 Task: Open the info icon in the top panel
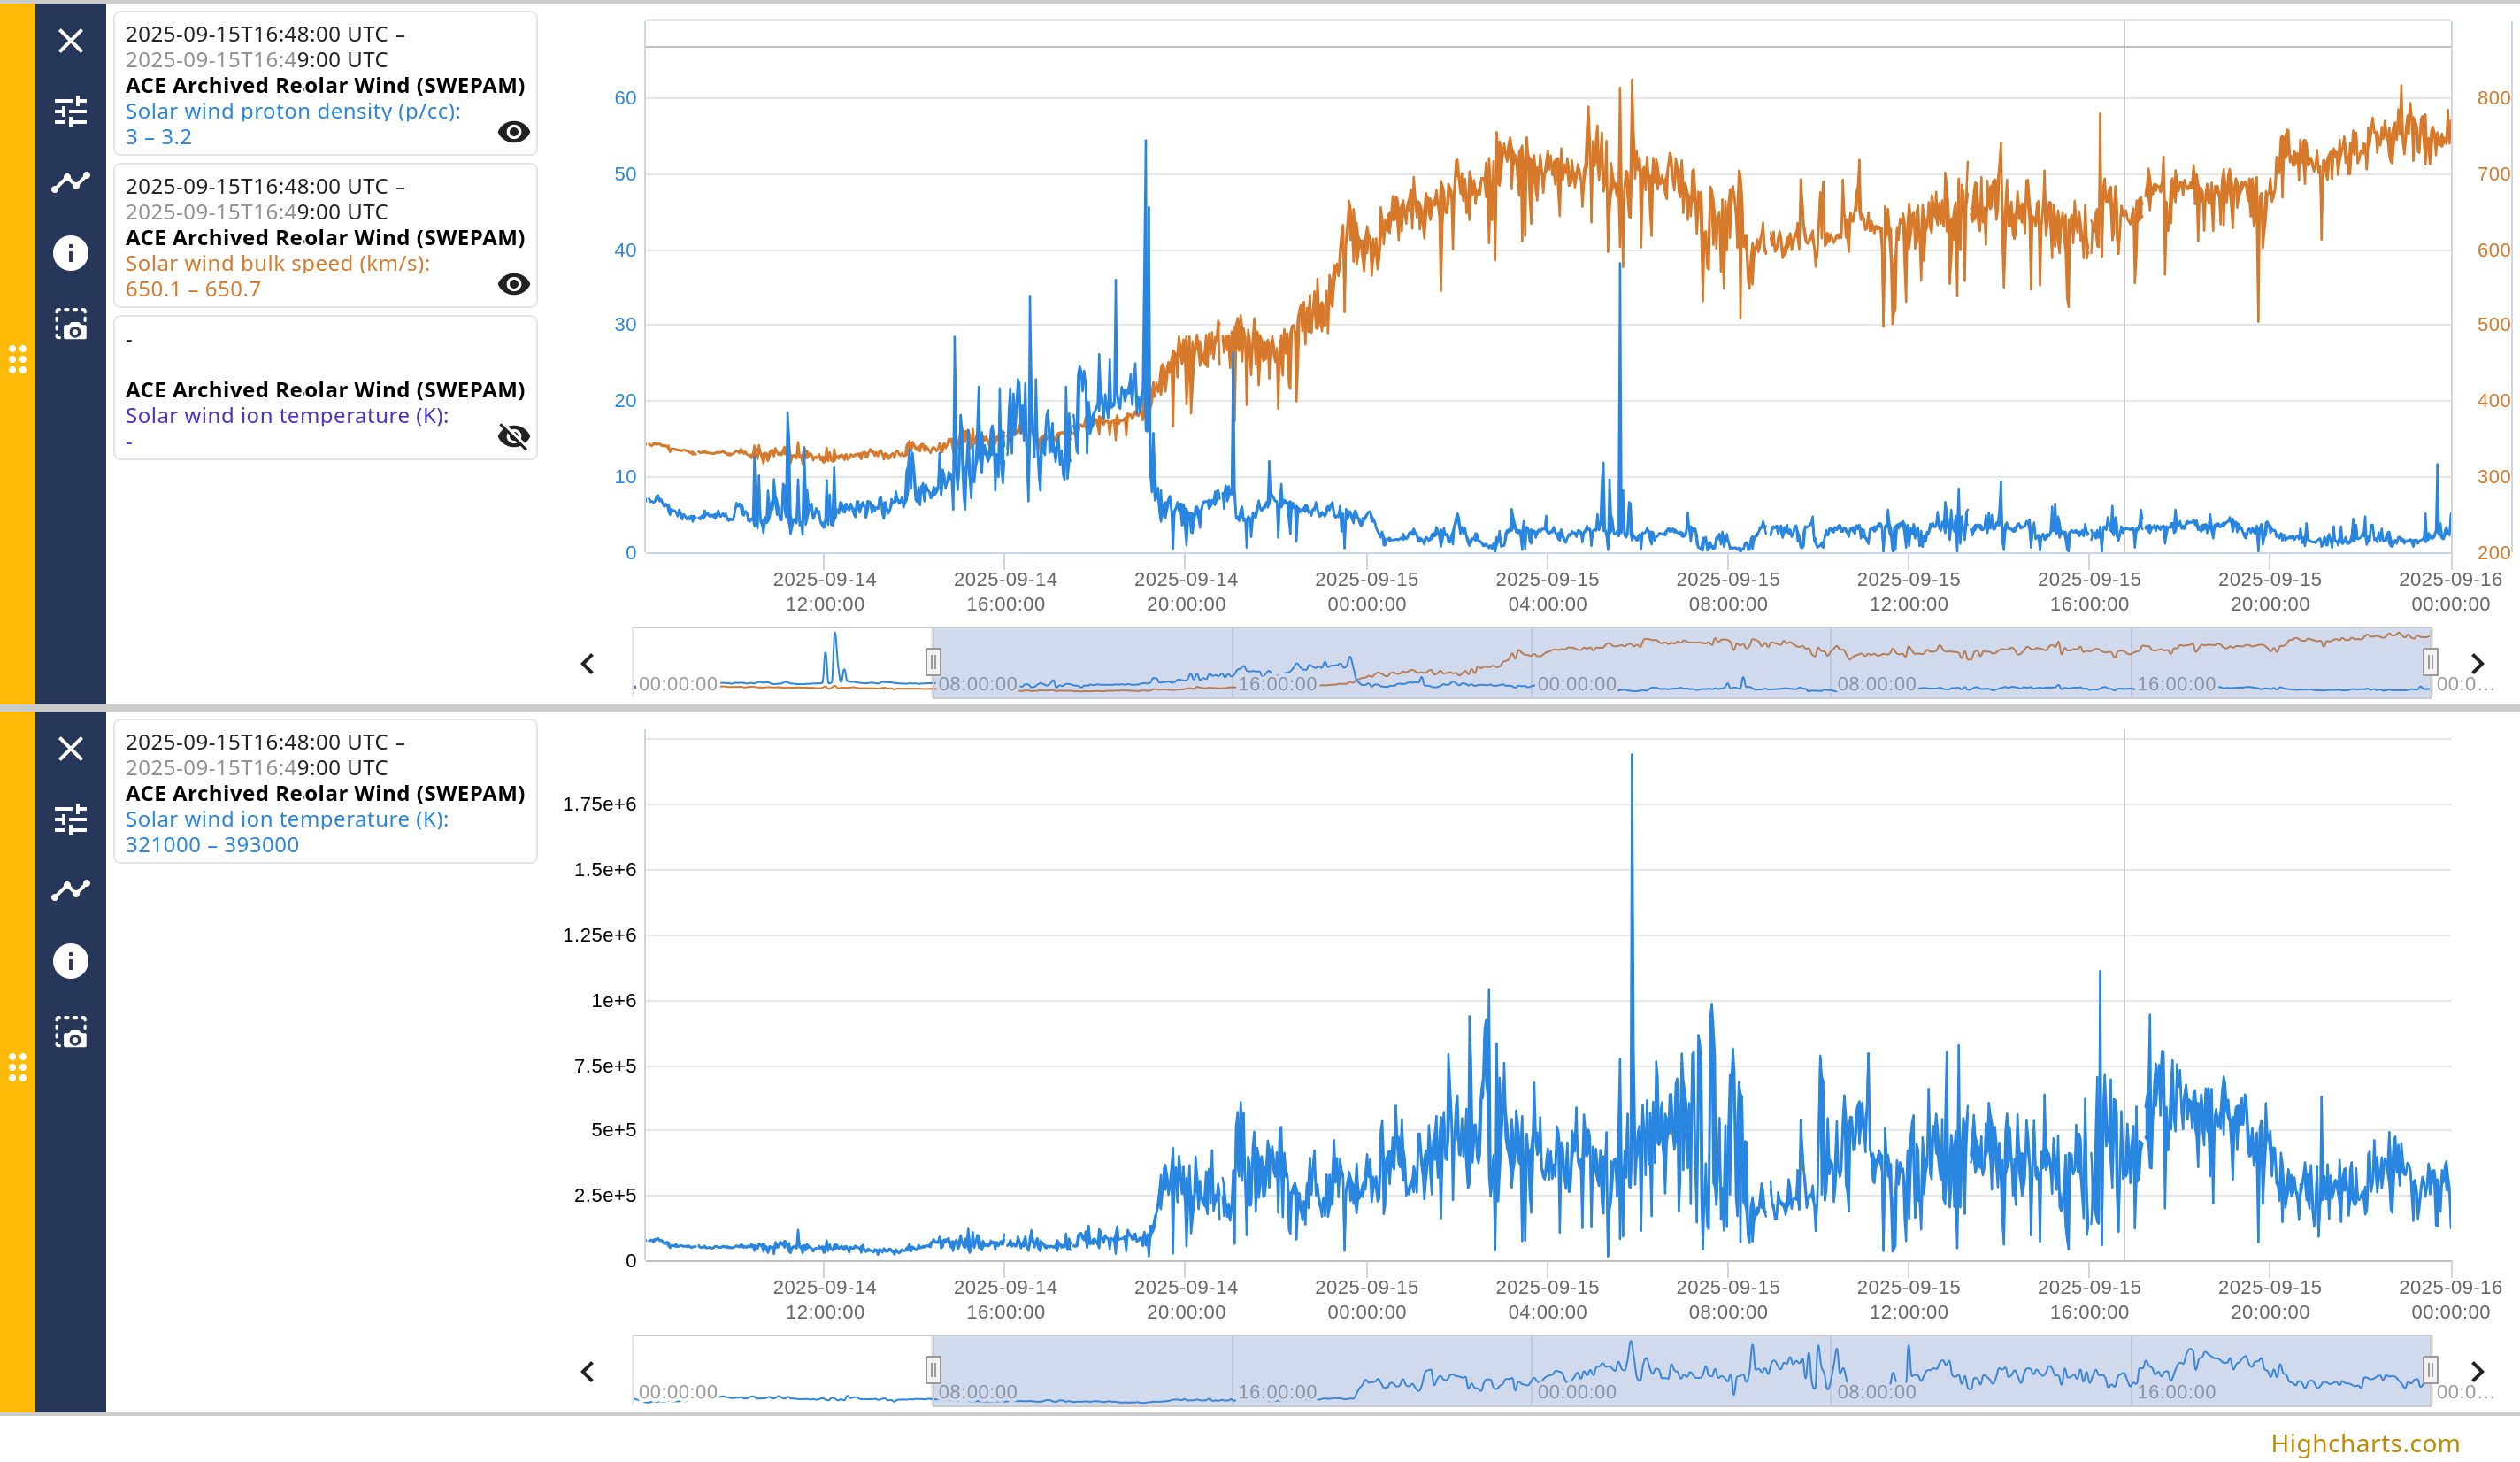(x=70, y=253)
